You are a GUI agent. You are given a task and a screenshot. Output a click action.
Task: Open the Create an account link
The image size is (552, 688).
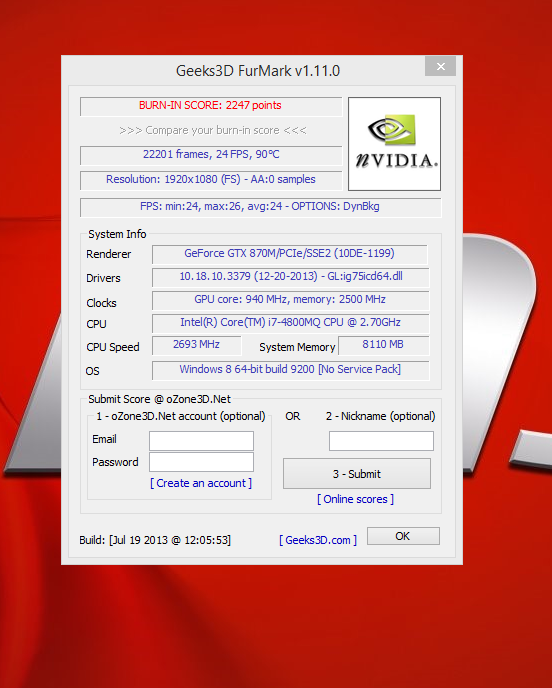click(x=201, y=483)
